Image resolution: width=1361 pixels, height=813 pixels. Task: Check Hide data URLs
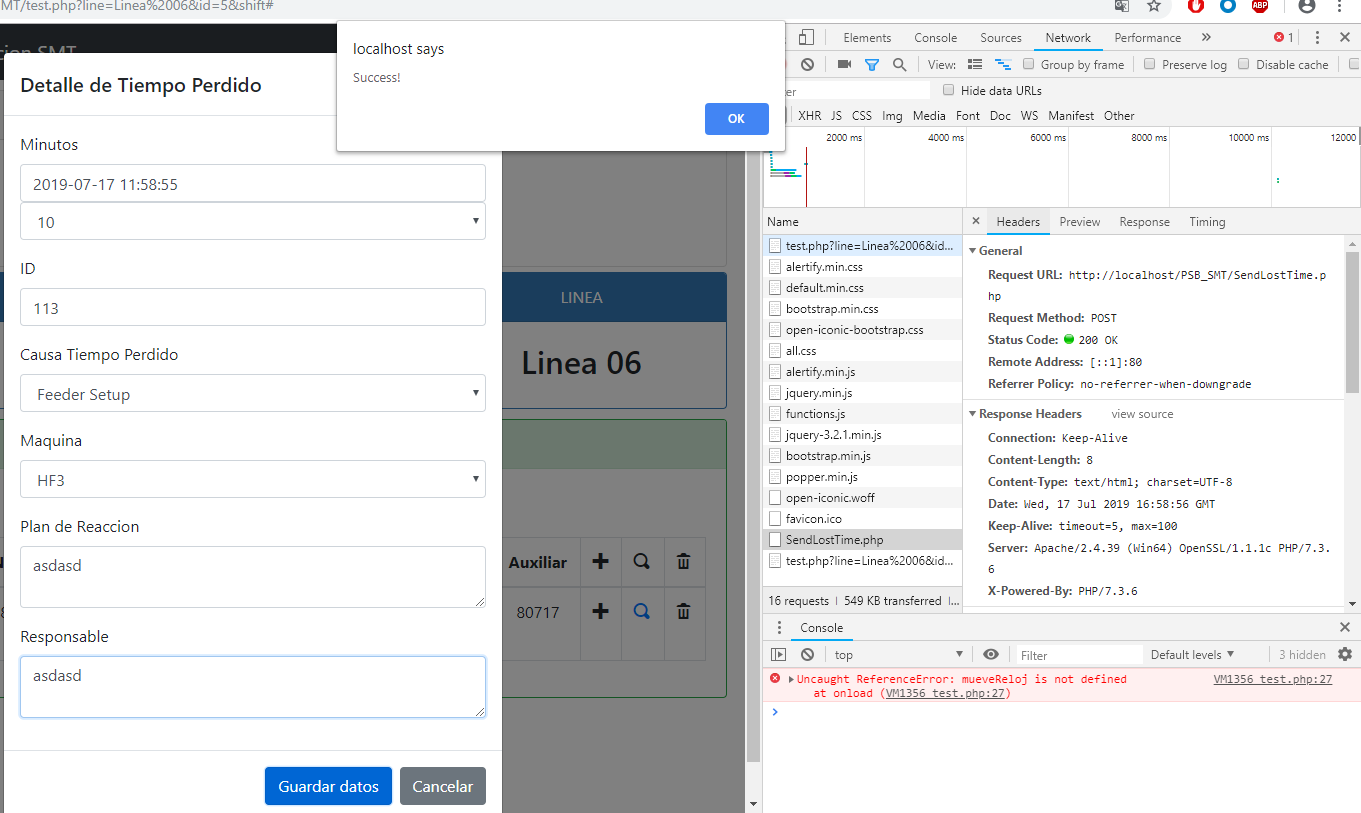[x=949, y=90]
